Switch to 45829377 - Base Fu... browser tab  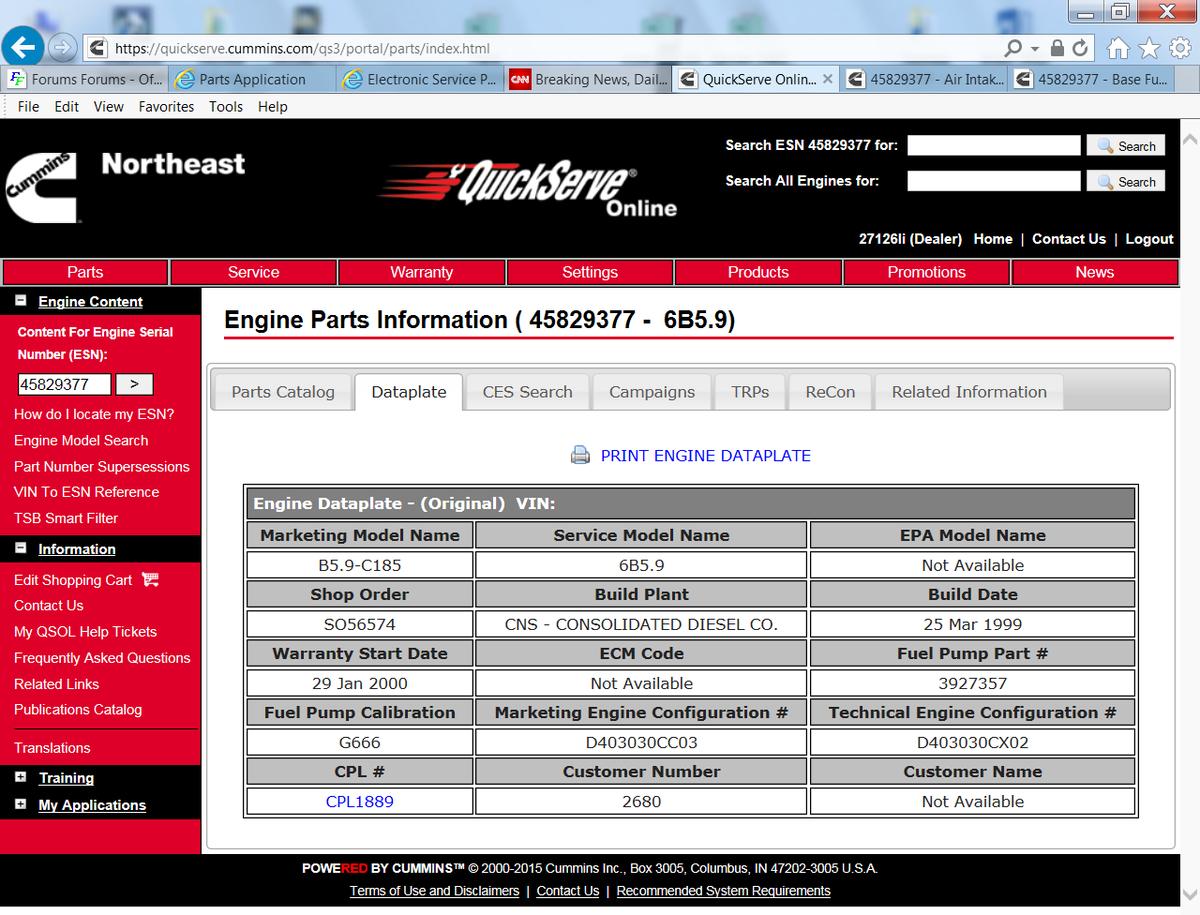coord(1093,79)
